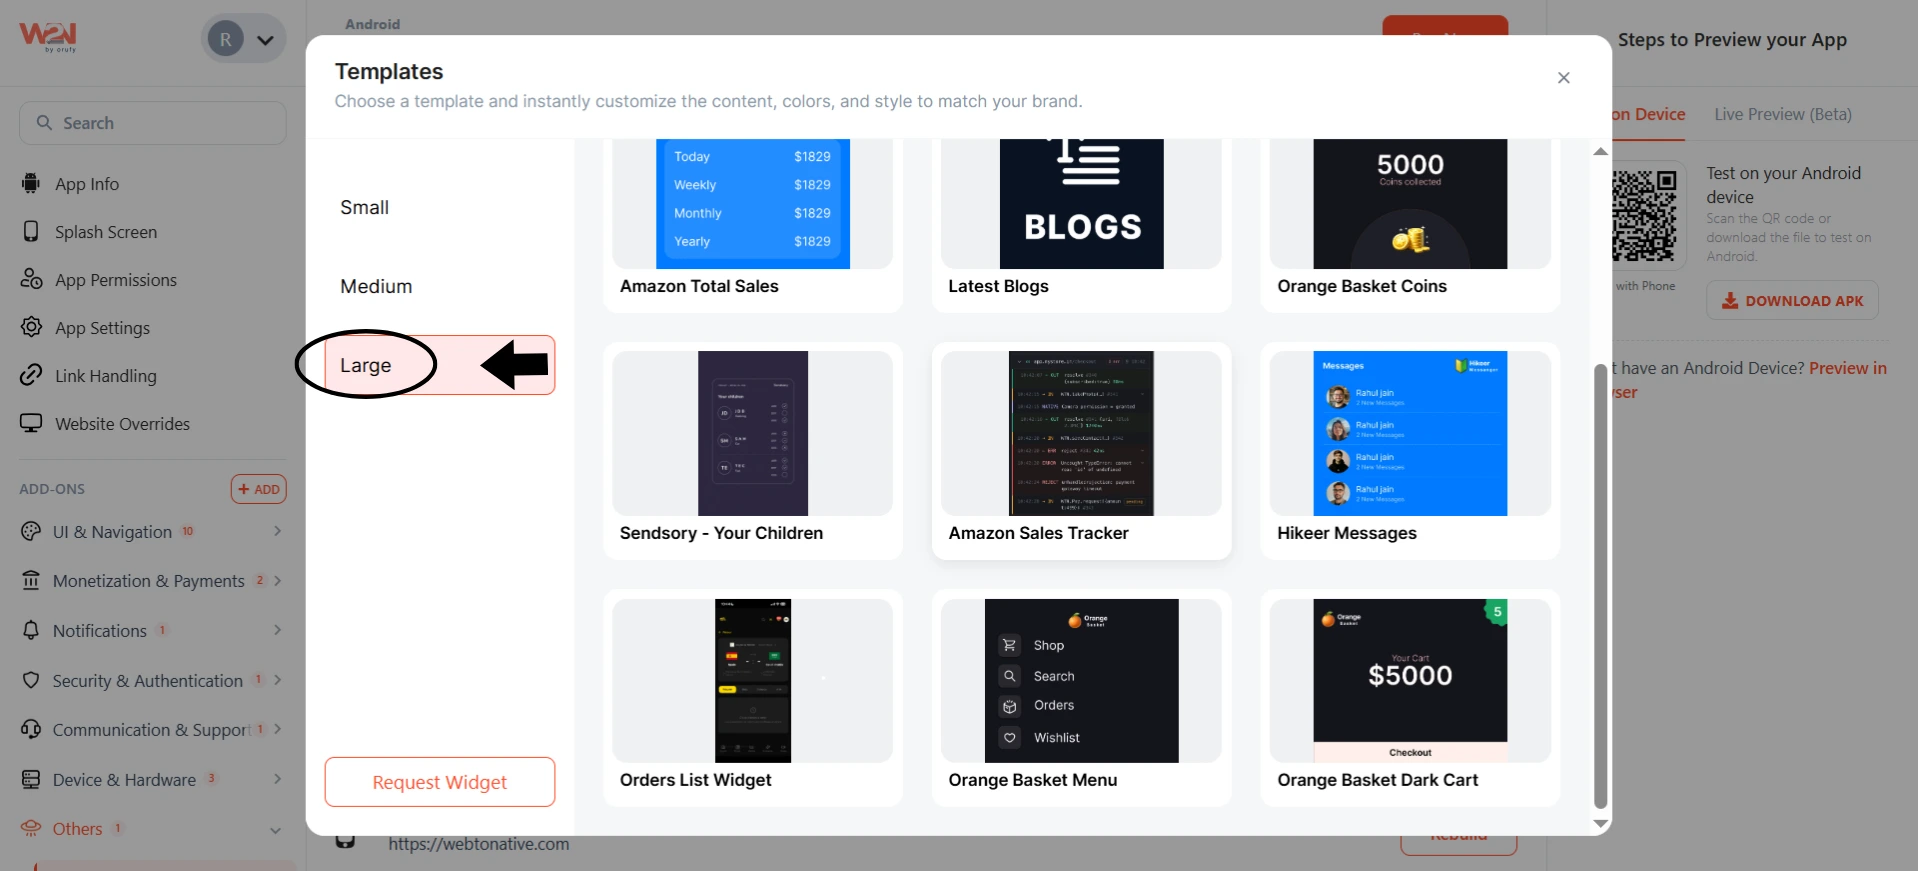The width and height of the screenshot is (1918, 871).
Task: Click the Link Handling chain icon
Action: click(31, 375)
